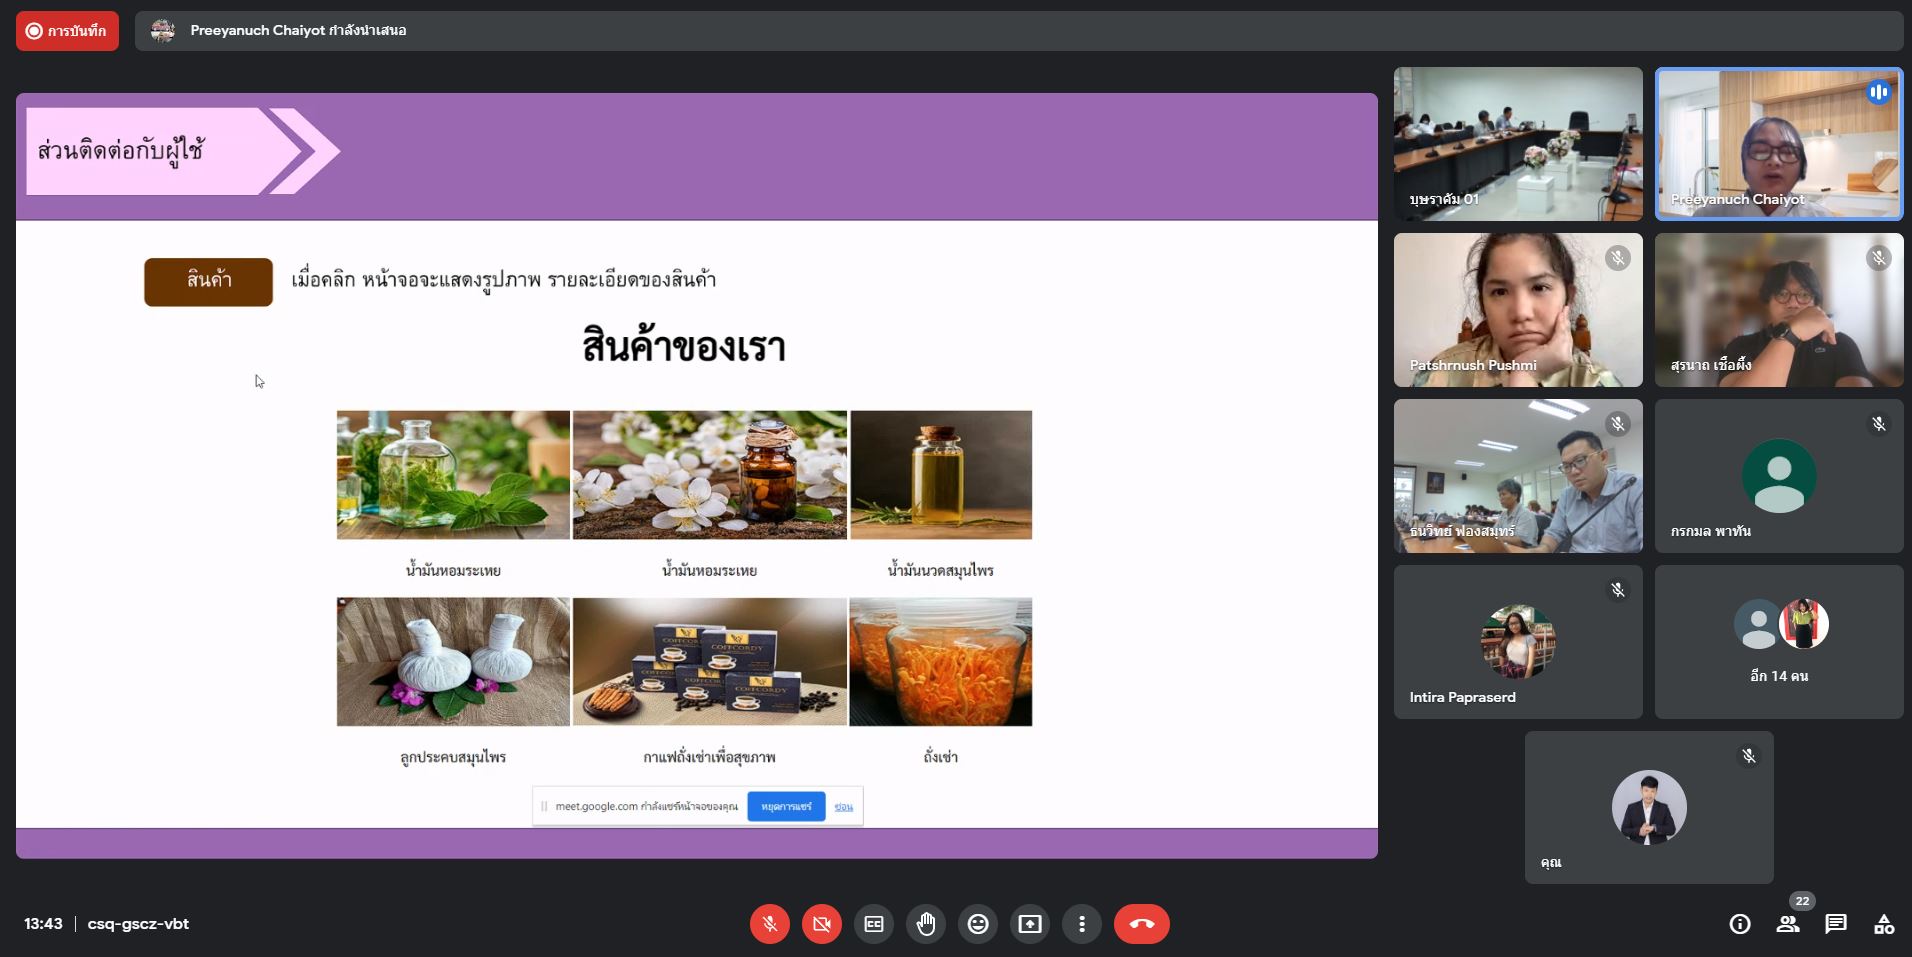Click the brown product button on slide
The height and width of the screenshot is (957, 1912).
[x=208, y=281]
